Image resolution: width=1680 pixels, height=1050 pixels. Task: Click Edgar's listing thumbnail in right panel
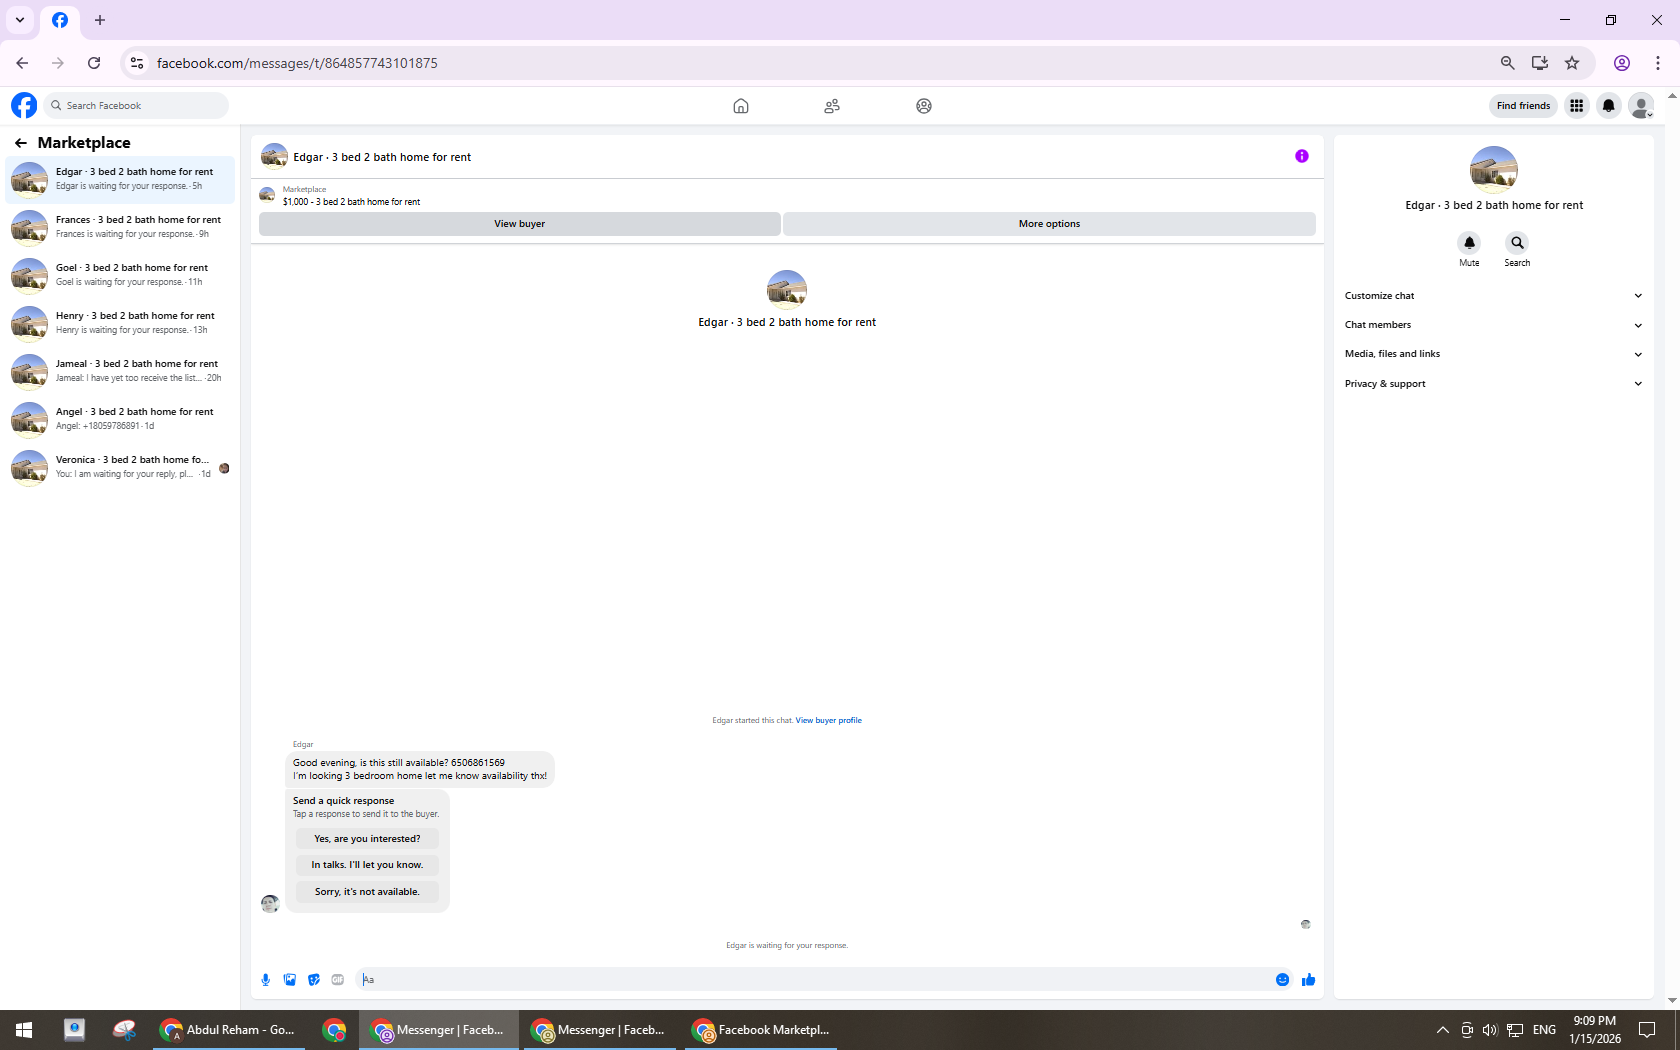click(1494, 170)
